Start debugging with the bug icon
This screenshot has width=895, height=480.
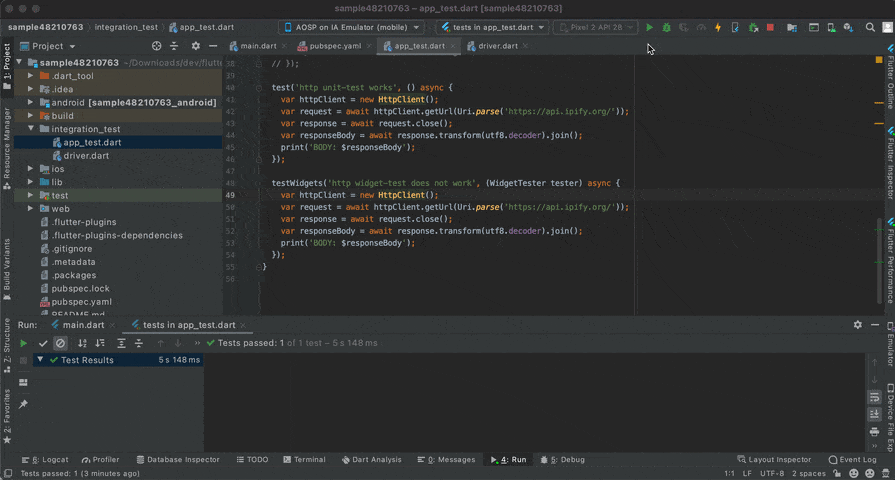pyautogui.click(x=667, y=27)
